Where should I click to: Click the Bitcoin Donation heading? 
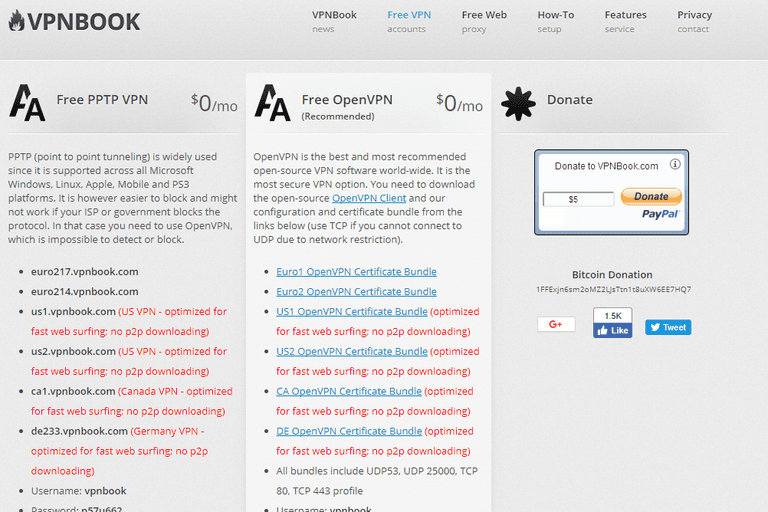pyautogui.click(x=612, y=275)
